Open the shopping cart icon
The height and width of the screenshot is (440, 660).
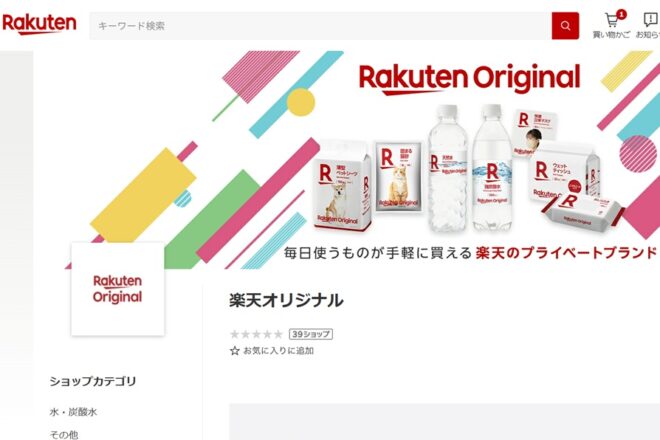(611, 20)
